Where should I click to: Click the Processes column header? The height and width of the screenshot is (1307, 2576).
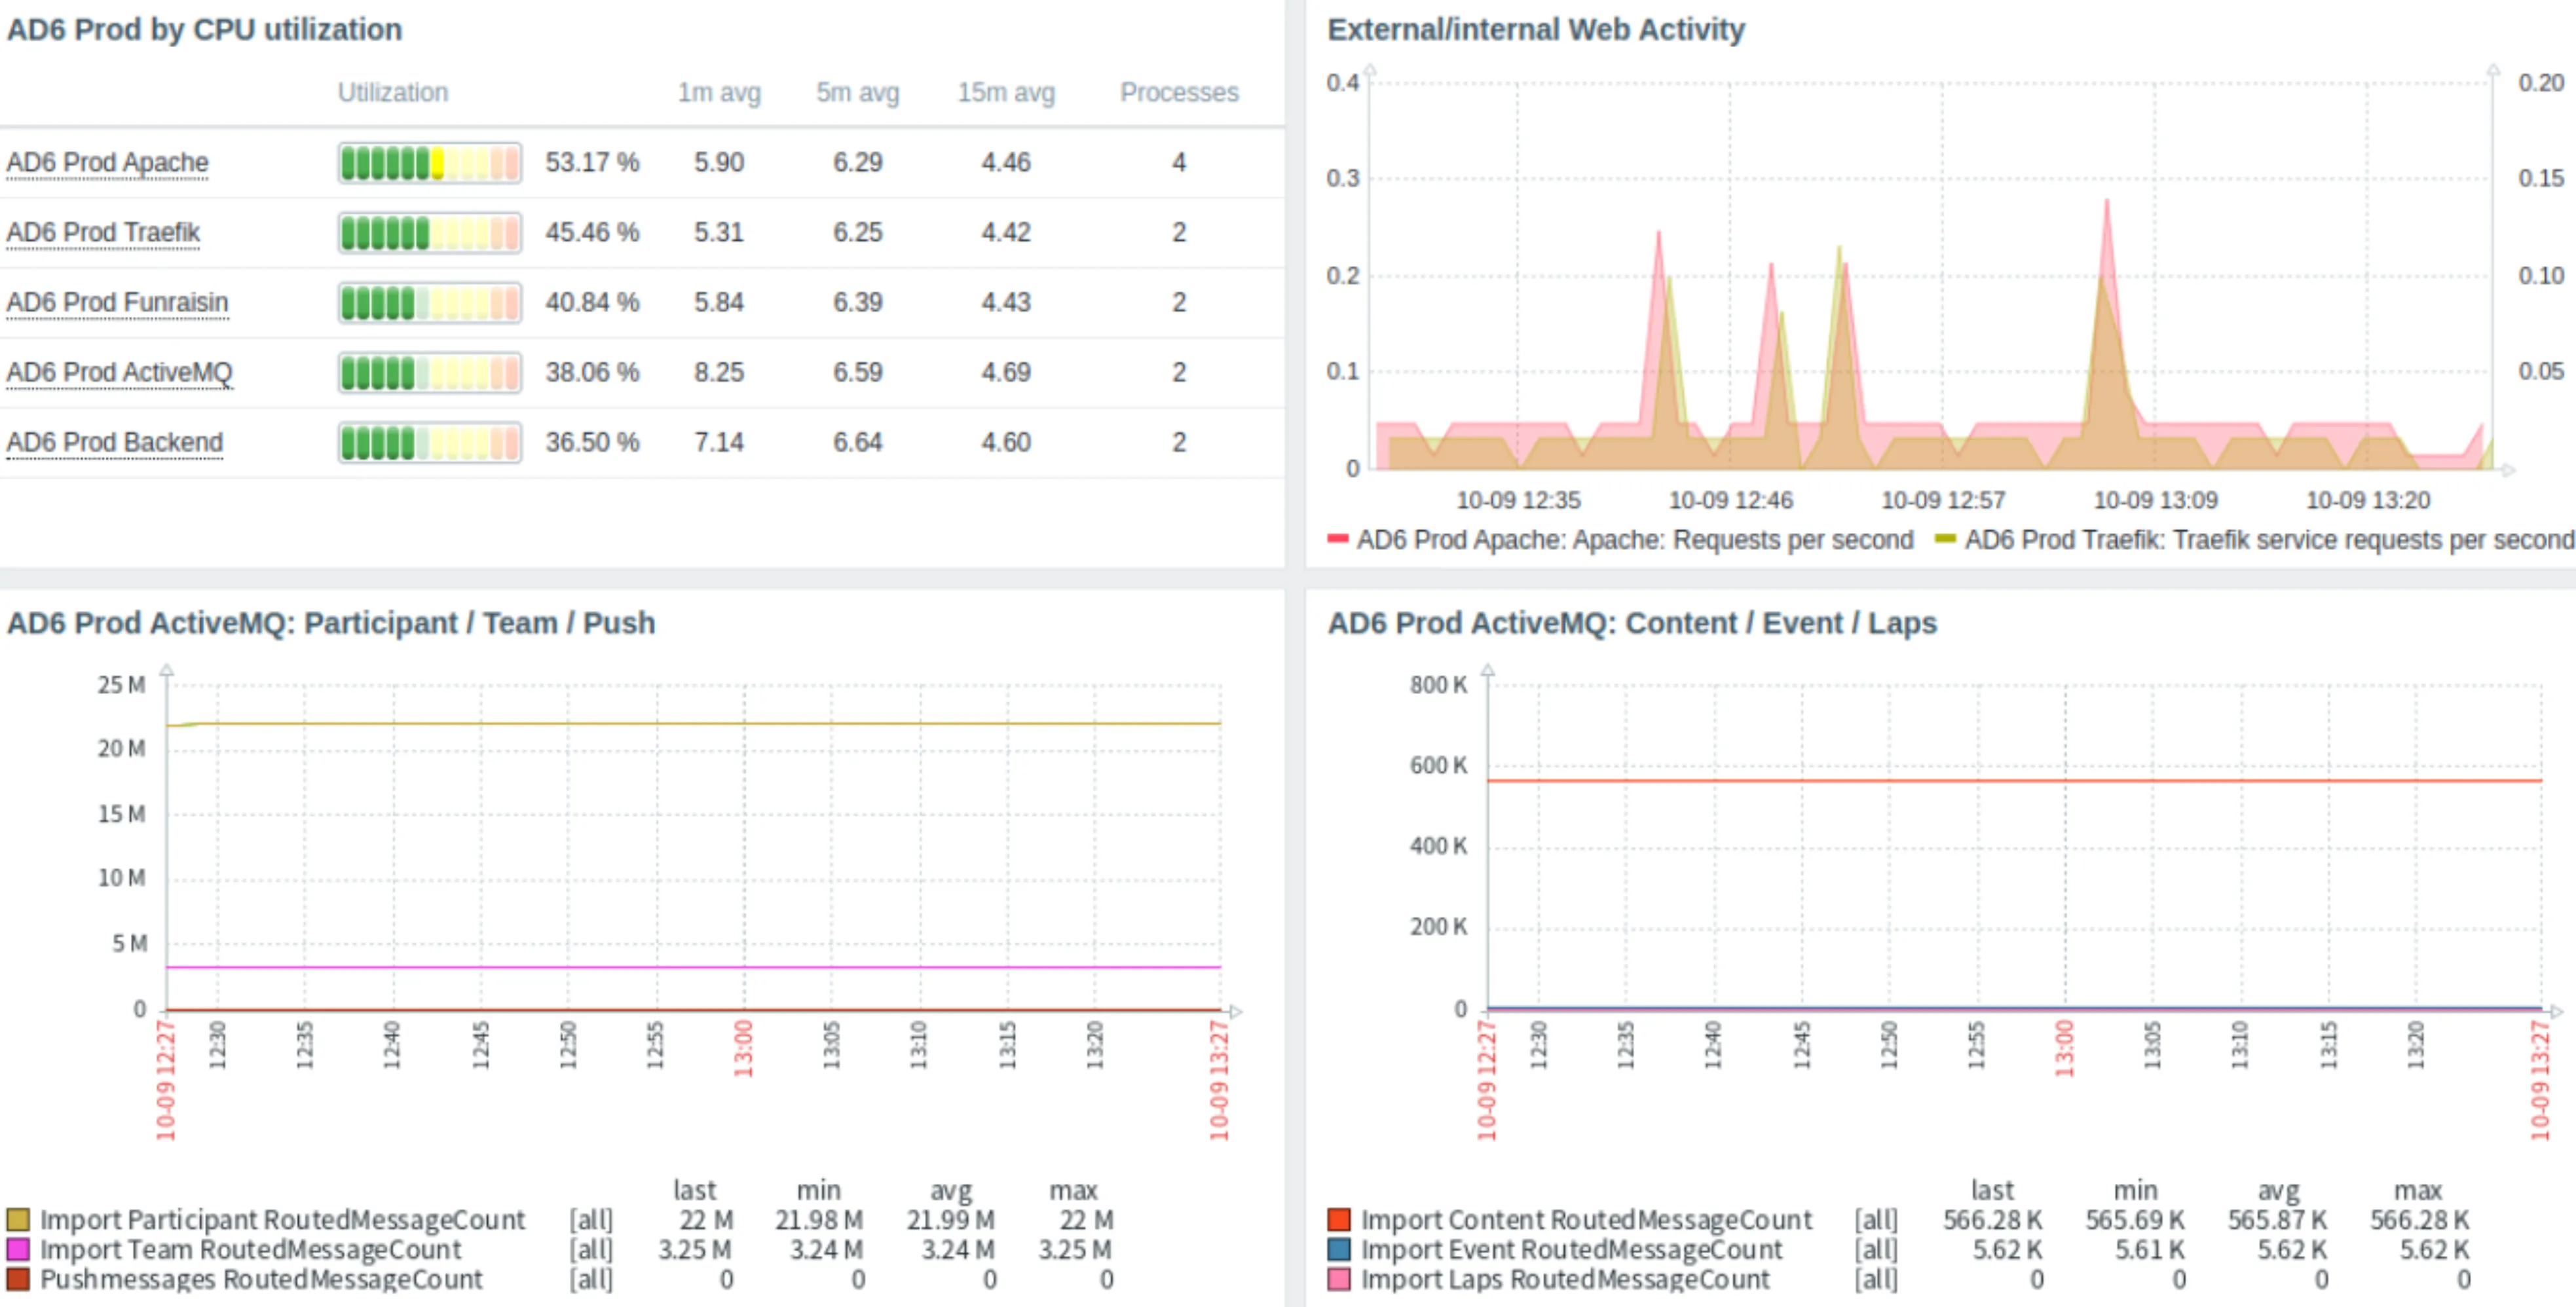(1179, 92)
